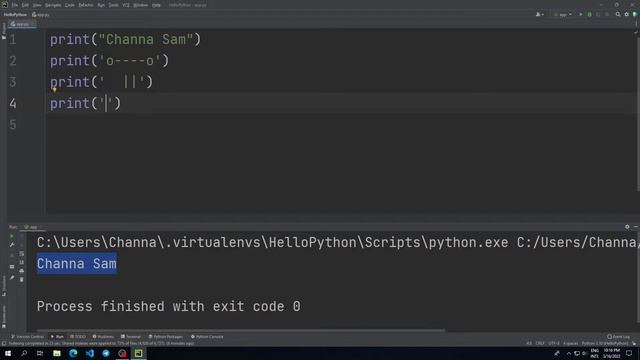Open File Explorer from taskbar
The width and height of the screenshot is (640, 360).
click(57, 353)
